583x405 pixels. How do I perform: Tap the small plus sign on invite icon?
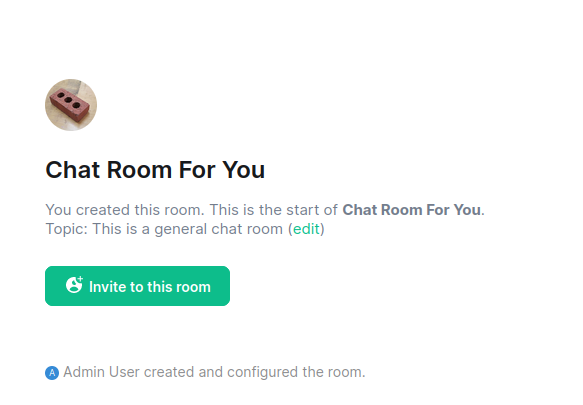click(80, 279)
